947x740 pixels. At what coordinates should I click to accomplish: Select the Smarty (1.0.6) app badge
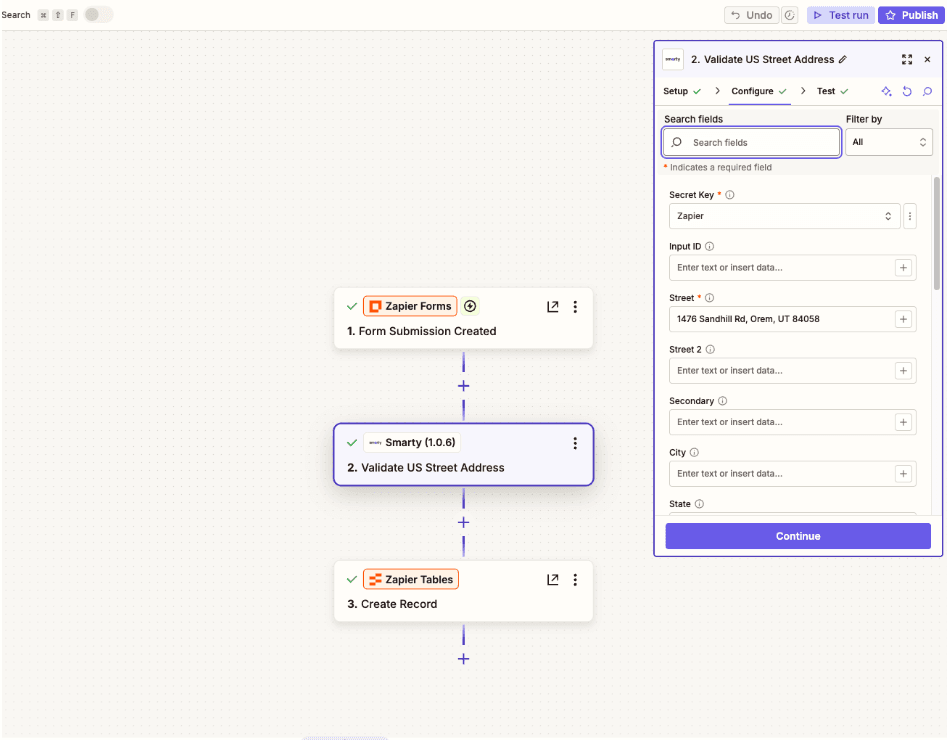pyautogui.click(x=412, y=443)
